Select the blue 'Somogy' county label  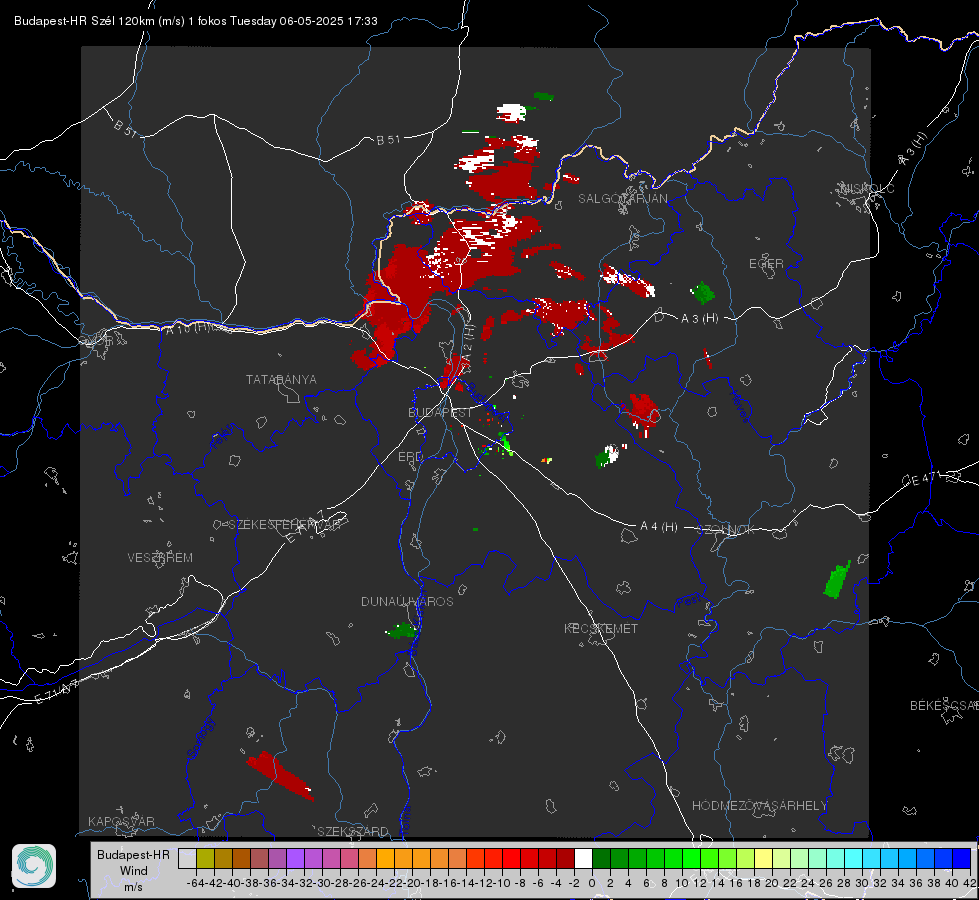pyautogui.click(x=201, y=738)
